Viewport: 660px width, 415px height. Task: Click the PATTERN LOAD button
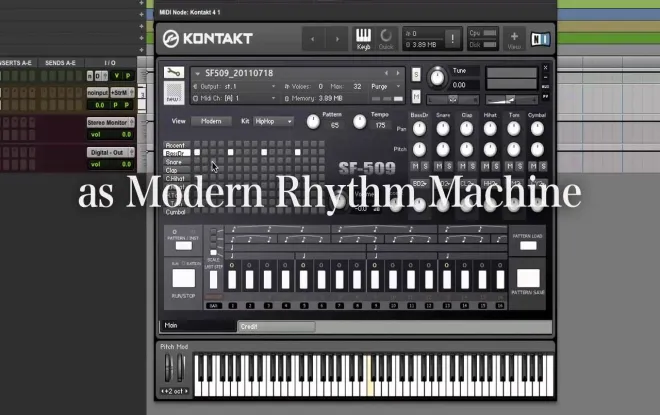[528, 246]
